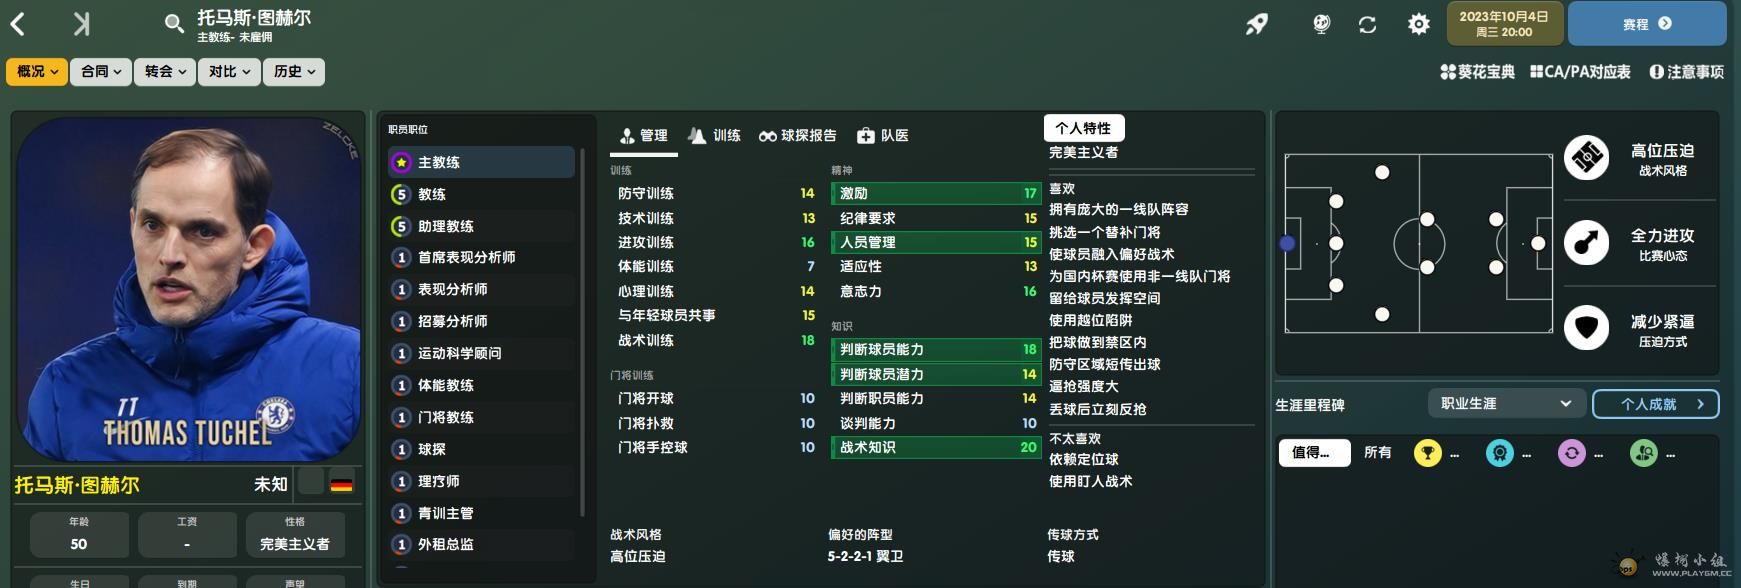Open the CA/PA对应表 link

(x=1580, y=72)
